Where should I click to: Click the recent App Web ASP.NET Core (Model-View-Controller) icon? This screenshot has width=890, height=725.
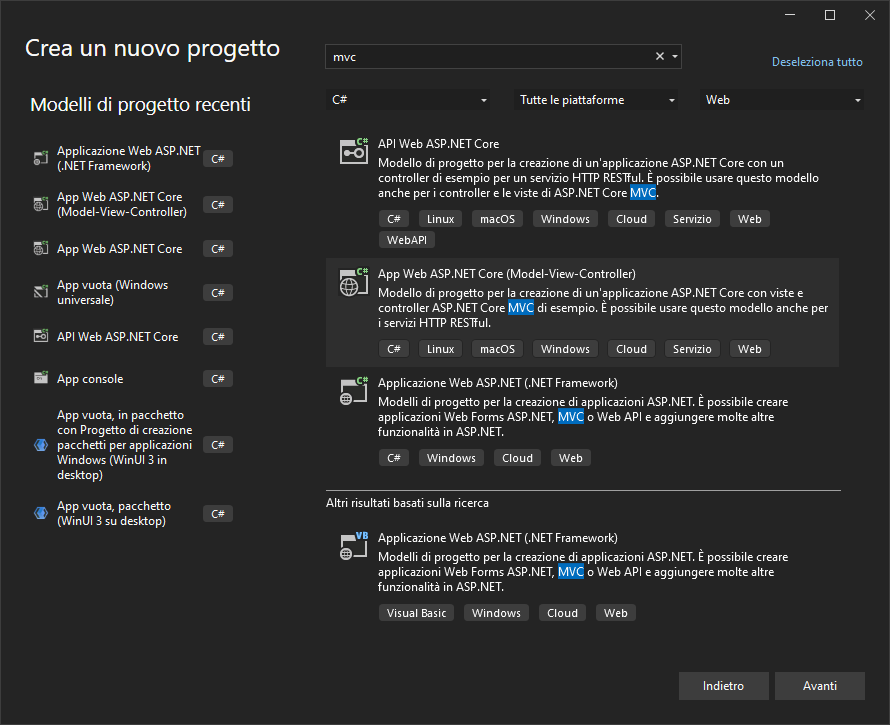click(x=41, y=204)
